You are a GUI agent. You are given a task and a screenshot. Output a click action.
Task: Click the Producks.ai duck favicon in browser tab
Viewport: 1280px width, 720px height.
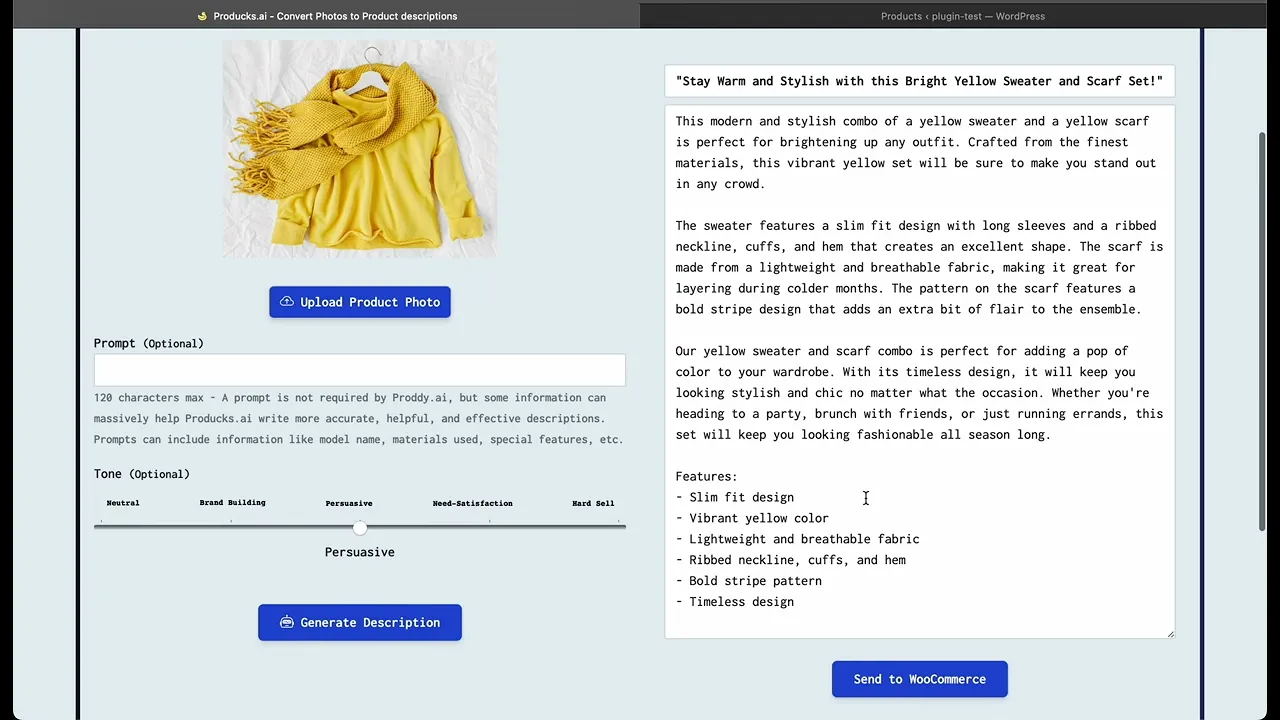click(x=202, y=16)
